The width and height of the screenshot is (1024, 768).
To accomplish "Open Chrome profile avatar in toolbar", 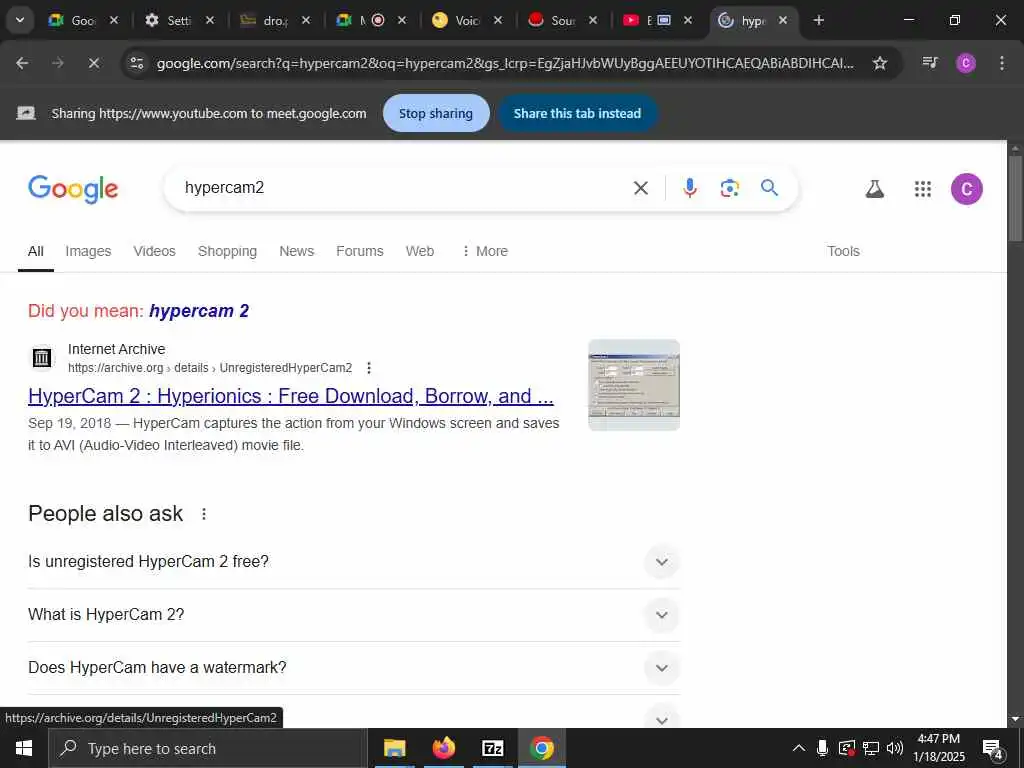I will click(x=966, y=63).
